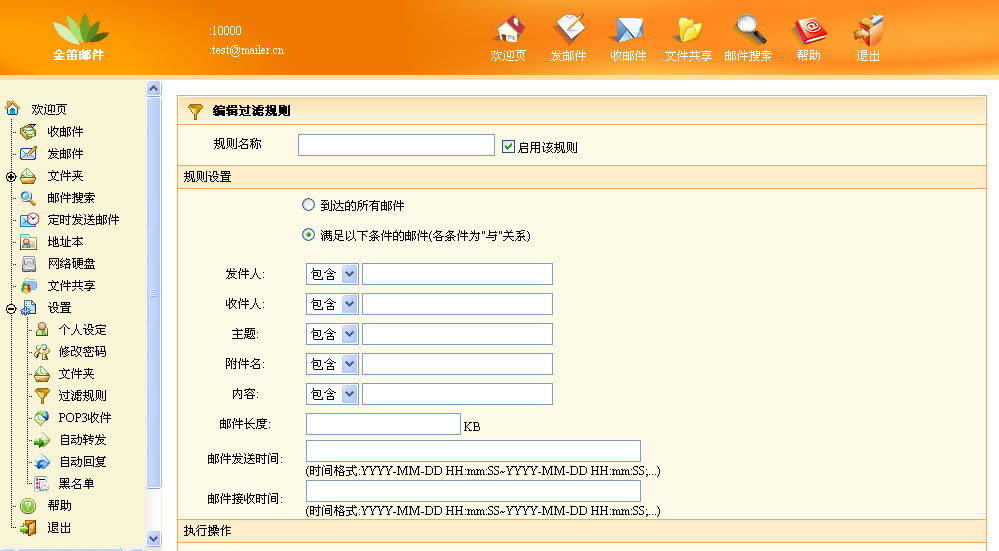Click the 发邮件 compose icon in top toolbar
The width and height of the screenshot is (999, 551).
[x=568, y=30]
